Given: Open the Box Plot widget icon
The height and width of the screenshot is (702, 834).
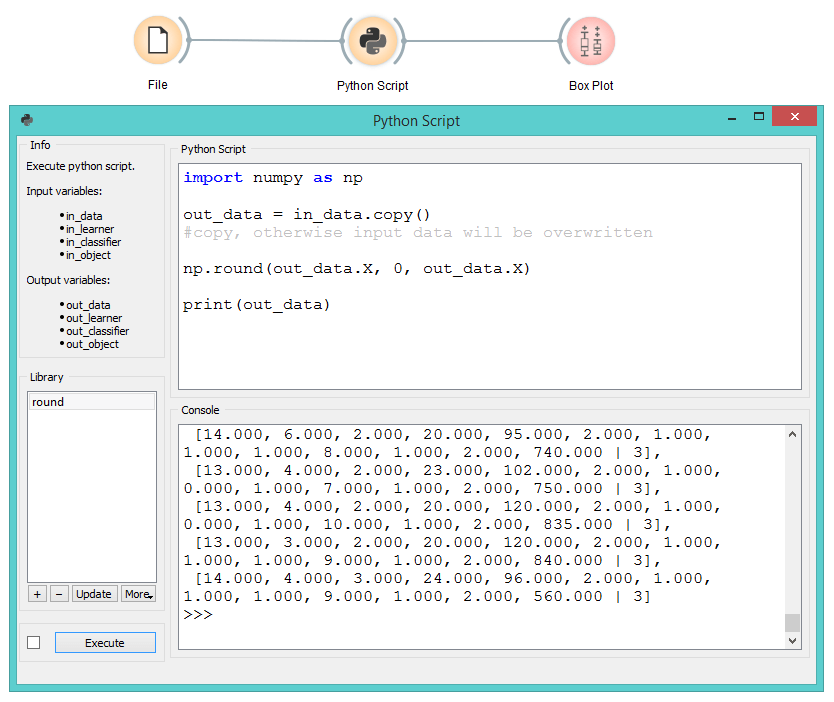Looking at the screenshot, I should 590,41.
